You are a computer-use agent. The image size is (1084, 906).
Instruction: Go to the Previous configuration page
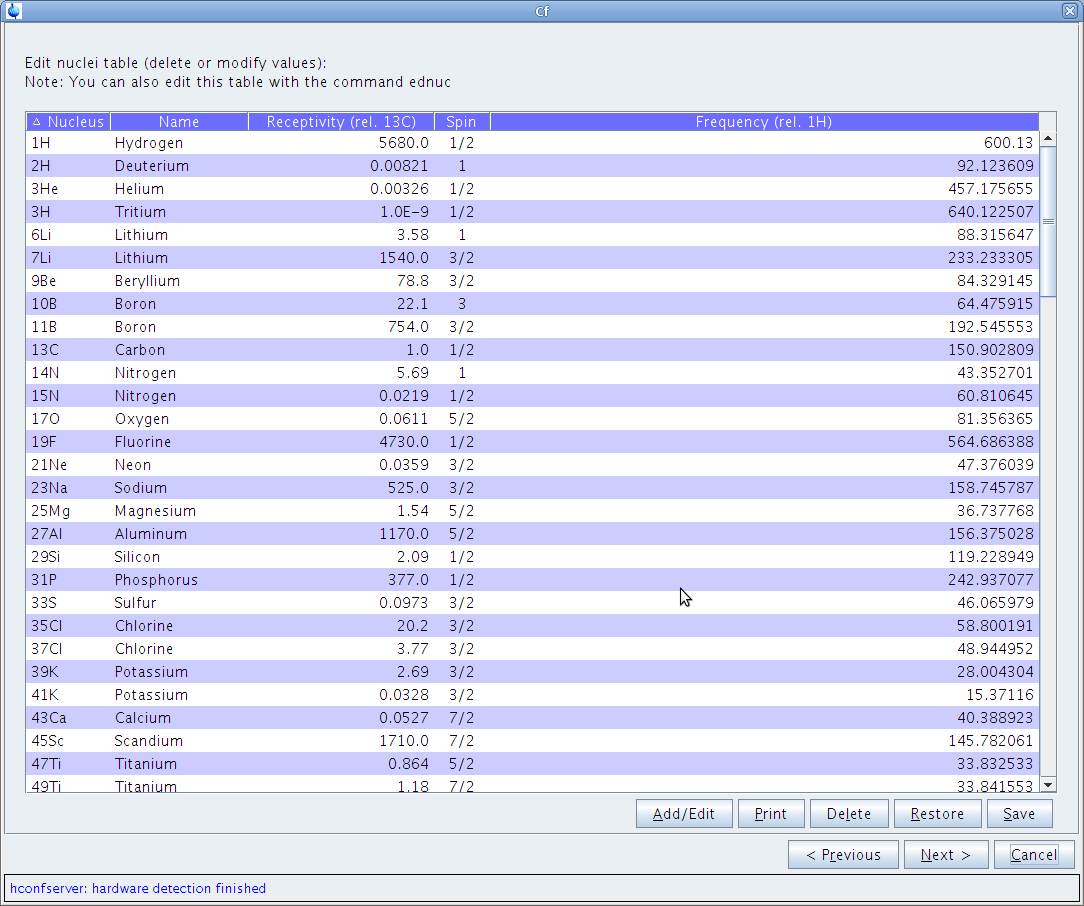coord(843,855)
